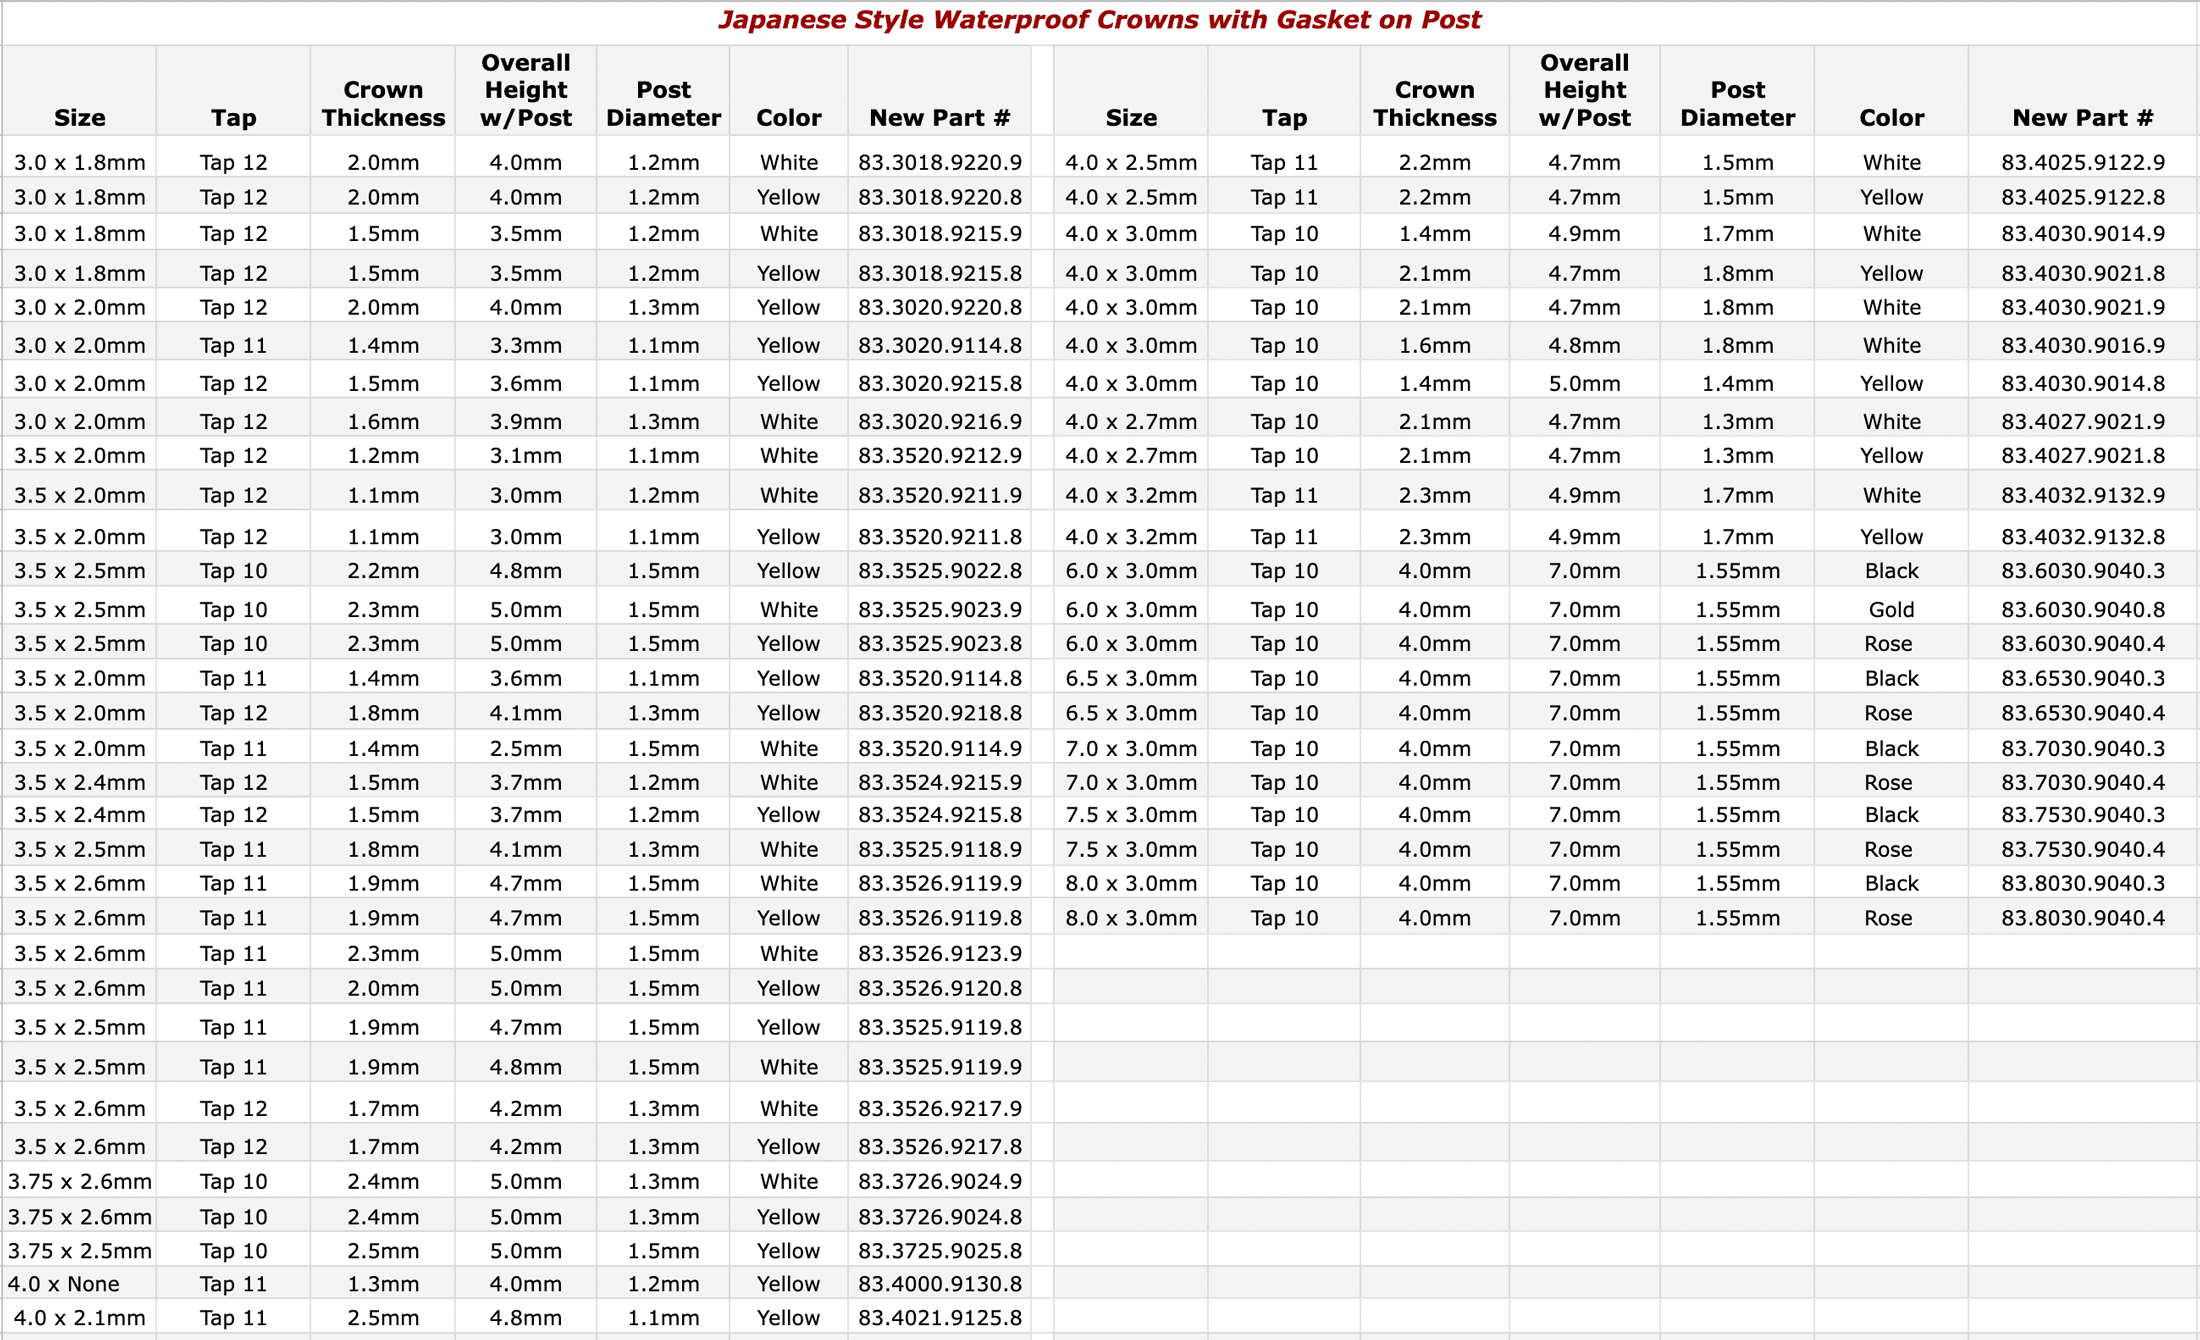Image resolution: width=2200 pixels, height=1340 pixels.
Task: Click part number 83.4025.9122.8
Action: pyautogui.click(x=2083, y=197)
